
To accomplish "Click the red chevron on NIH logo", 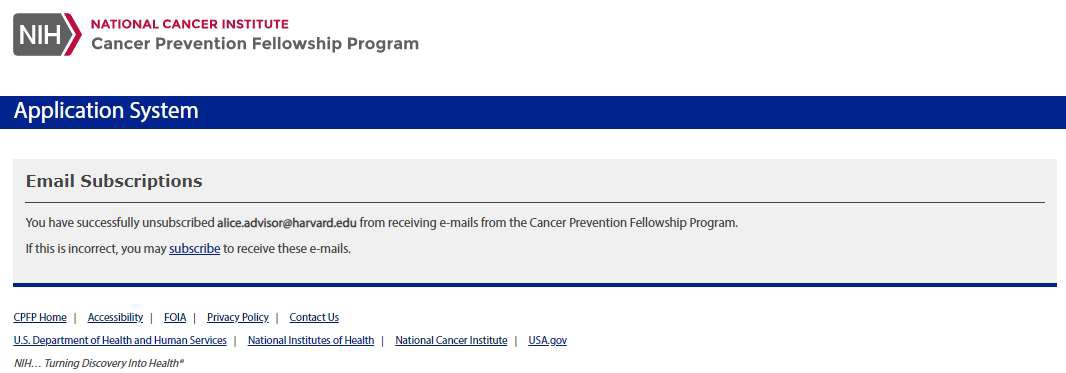I will coord(75,35).
